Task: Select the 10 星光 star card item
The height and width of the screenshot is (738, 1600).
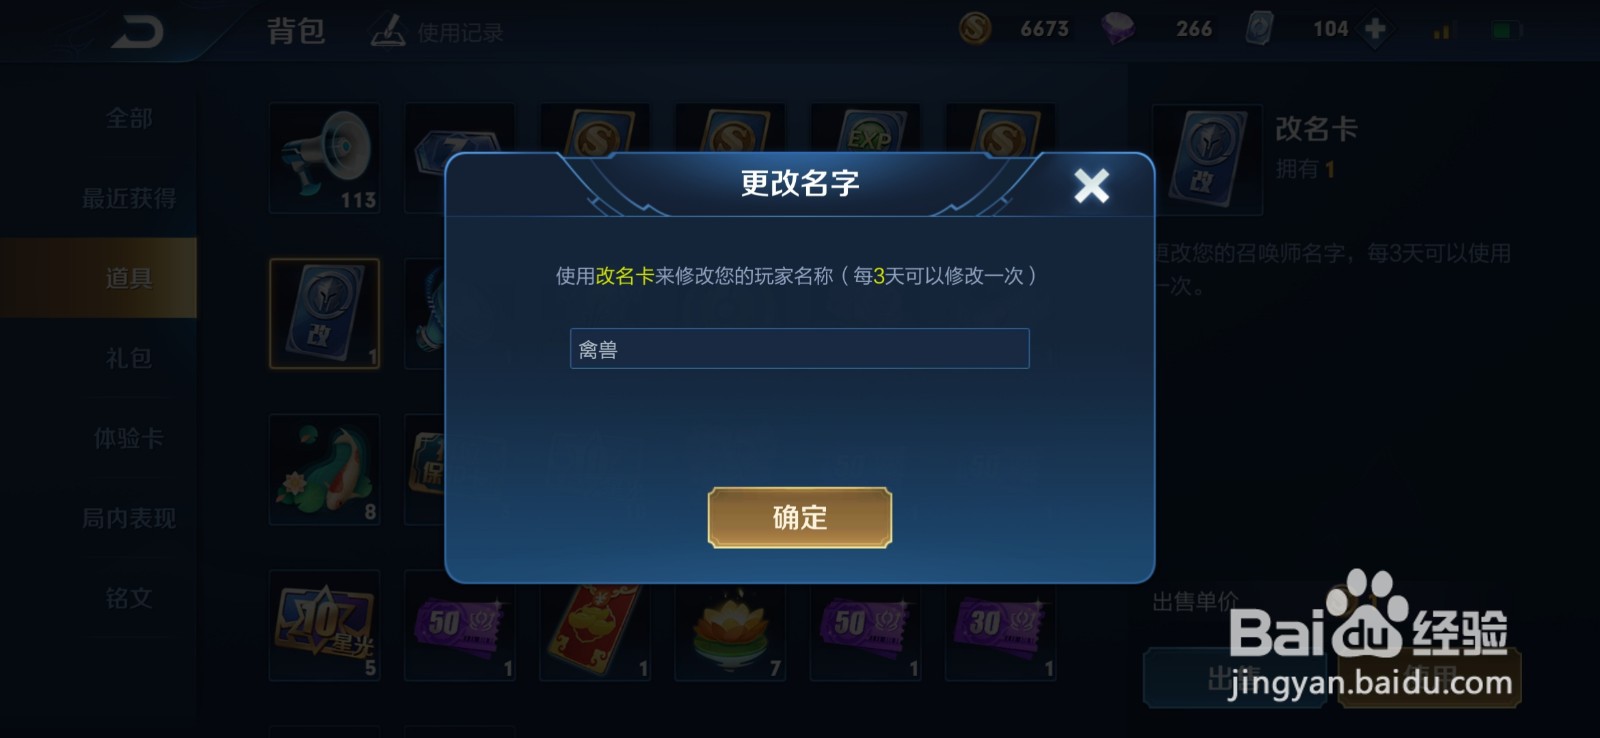Action: [324, 626]
